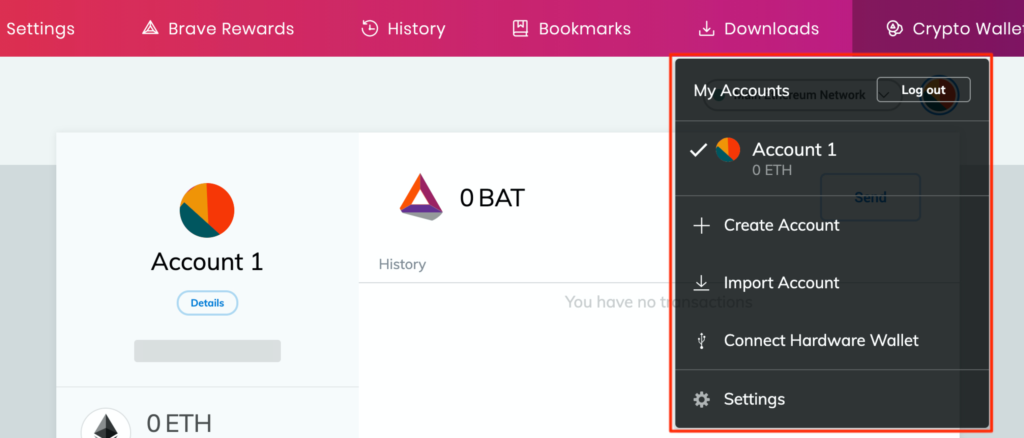1024x438 pixels.
Task: Click the BAT token logo
Action: [x=421, y=196]
